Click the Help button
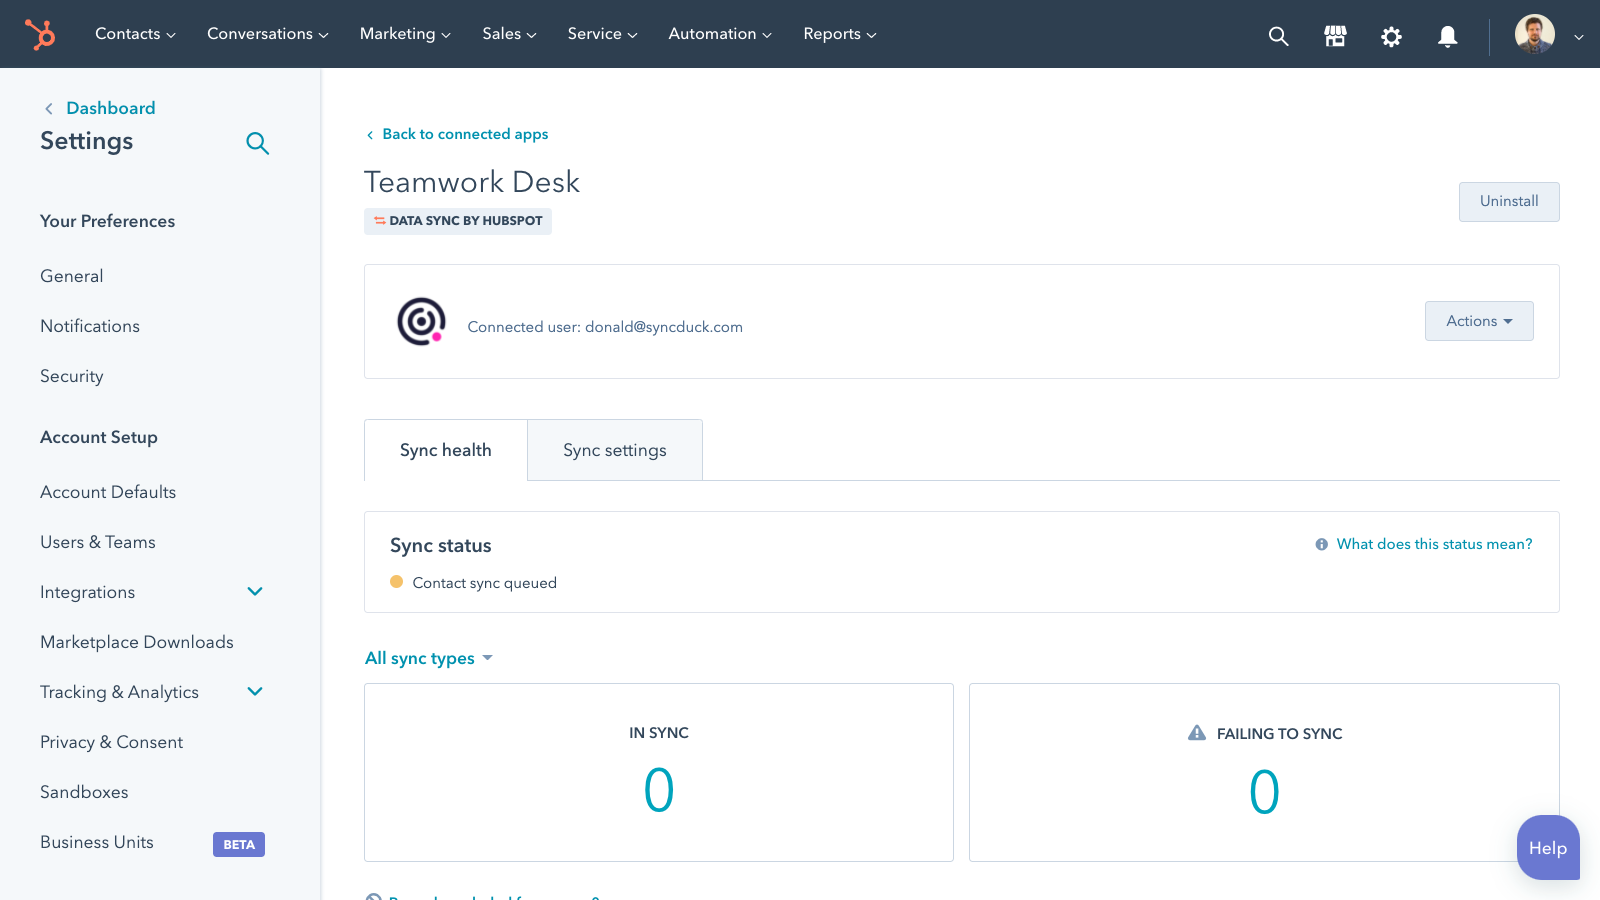The image size is (1600, 900). pos(1547,848)
